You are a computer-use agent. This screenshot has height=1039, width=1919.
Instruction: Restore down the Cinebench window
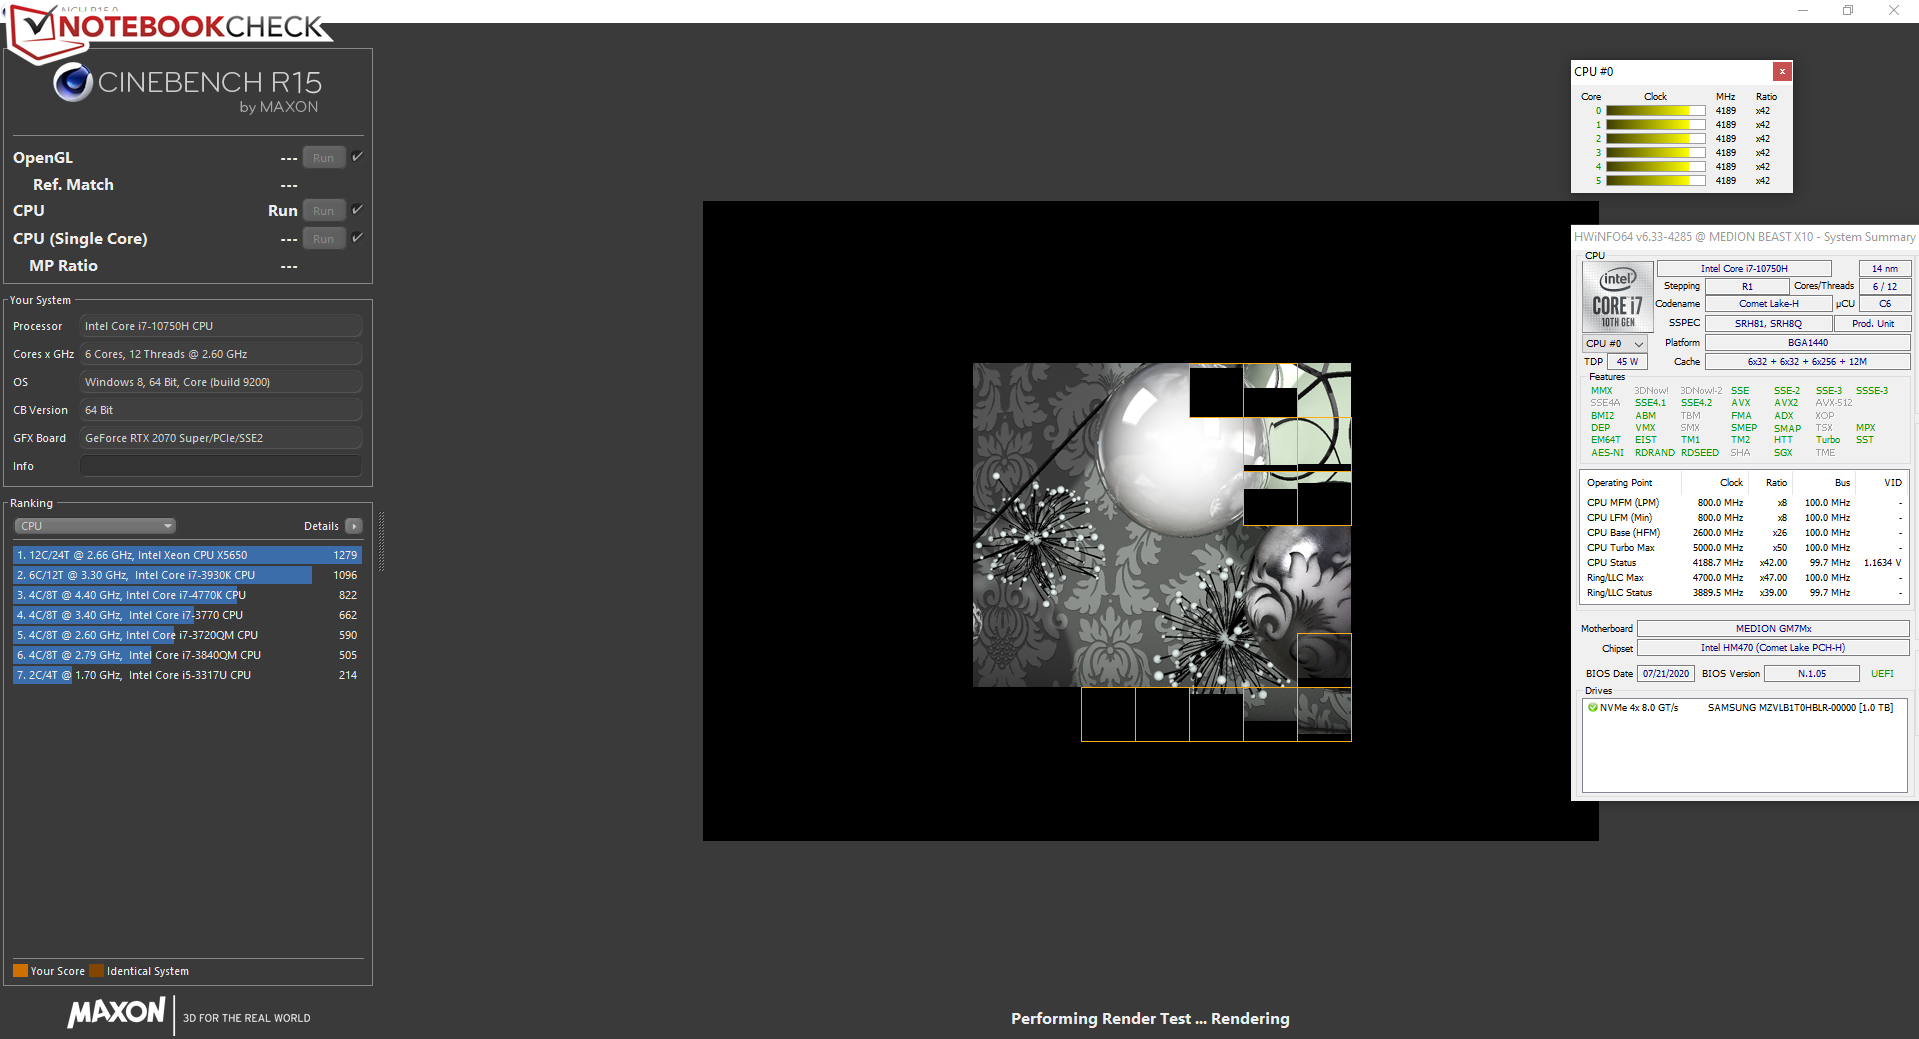(x=1848, y=11)
